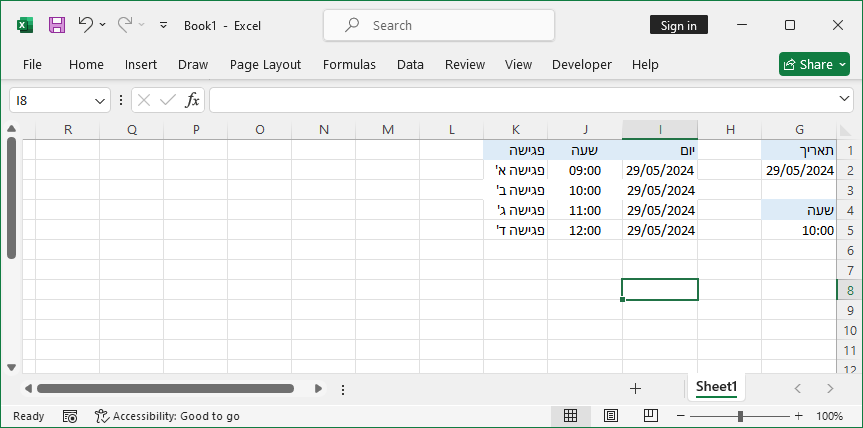Click the Insert Function fx icon
Image resolution: width=863 pixels, height=428 pixels.
[193, 100]
